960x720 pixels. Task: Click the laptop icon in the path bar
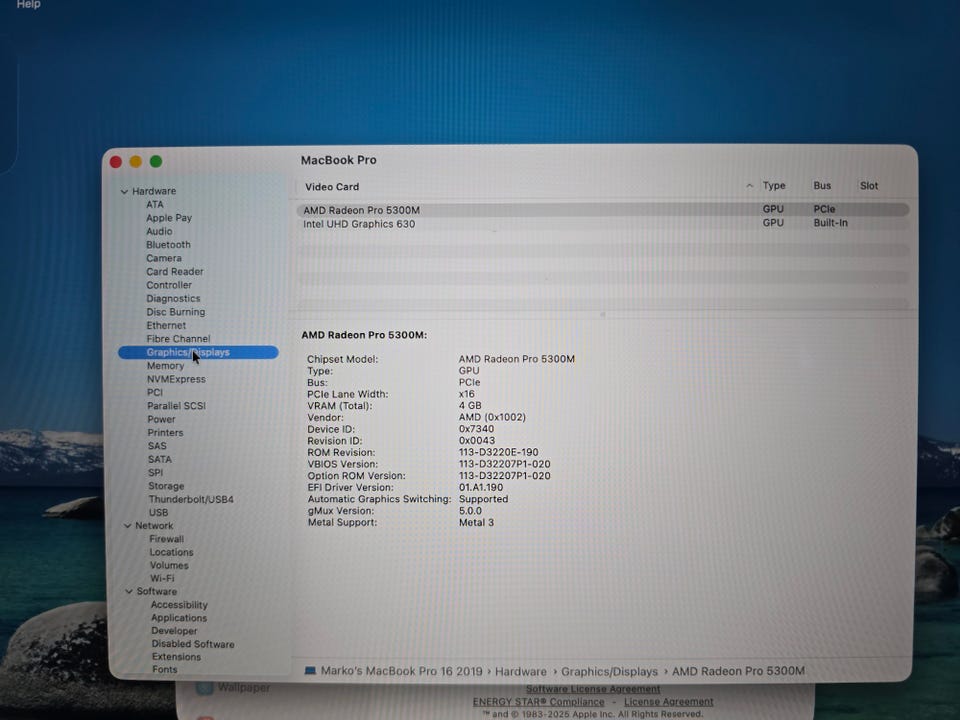pos(310,671)
